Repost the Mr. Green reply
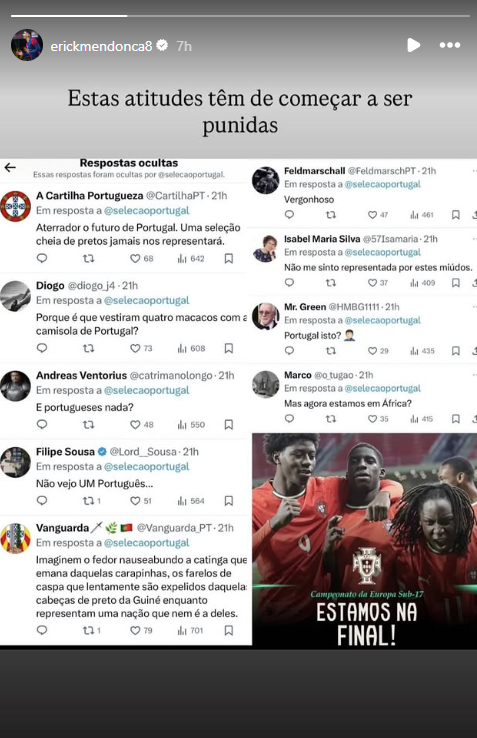Image resolution: width=477 pixels, height=738 pixels. [x=331, y=351]
